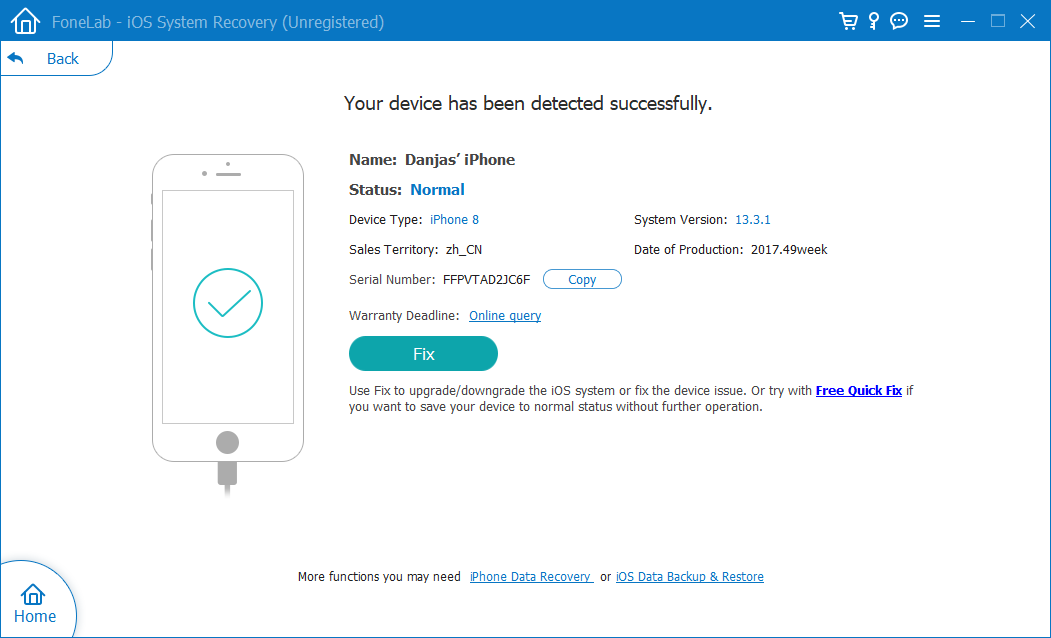Go back using the Back button
This screenshot has height=638, width=1051.
pos(48,59)
